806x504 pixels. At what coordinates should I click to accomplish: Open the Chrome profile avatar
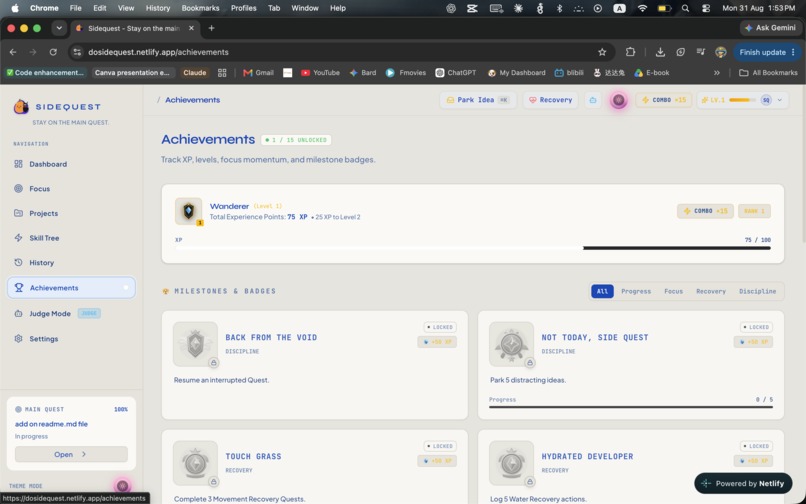click(721, 52)
